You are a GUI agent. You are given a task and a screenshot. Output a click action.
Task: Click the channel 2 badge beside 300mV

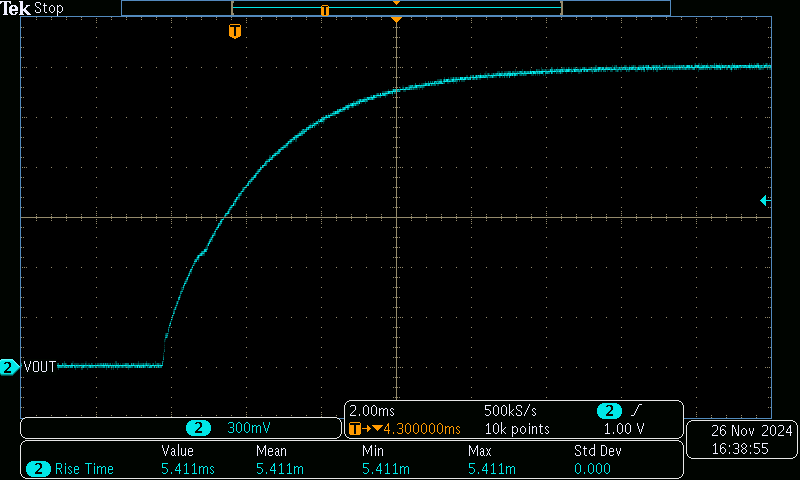click(x=199, y=428)
